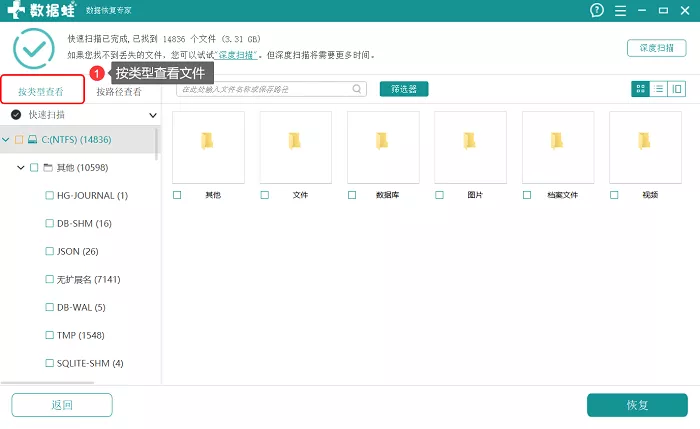Collapse the 快速扫描 section chevron
The image size is (700, 429).
pyautogui.click(x=153, y=115)
